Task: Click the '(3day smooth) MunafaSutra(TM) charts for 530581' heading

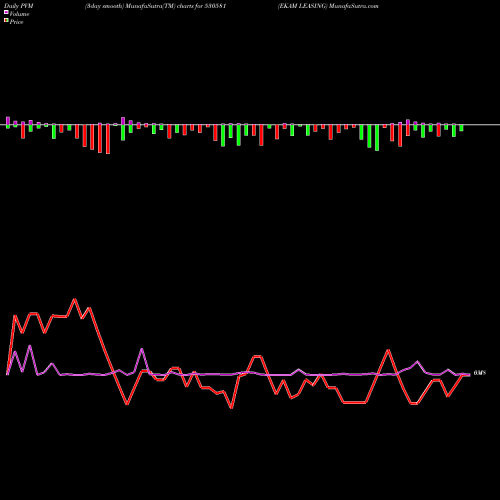Action: pyautogui.click(x=156, y=6)
